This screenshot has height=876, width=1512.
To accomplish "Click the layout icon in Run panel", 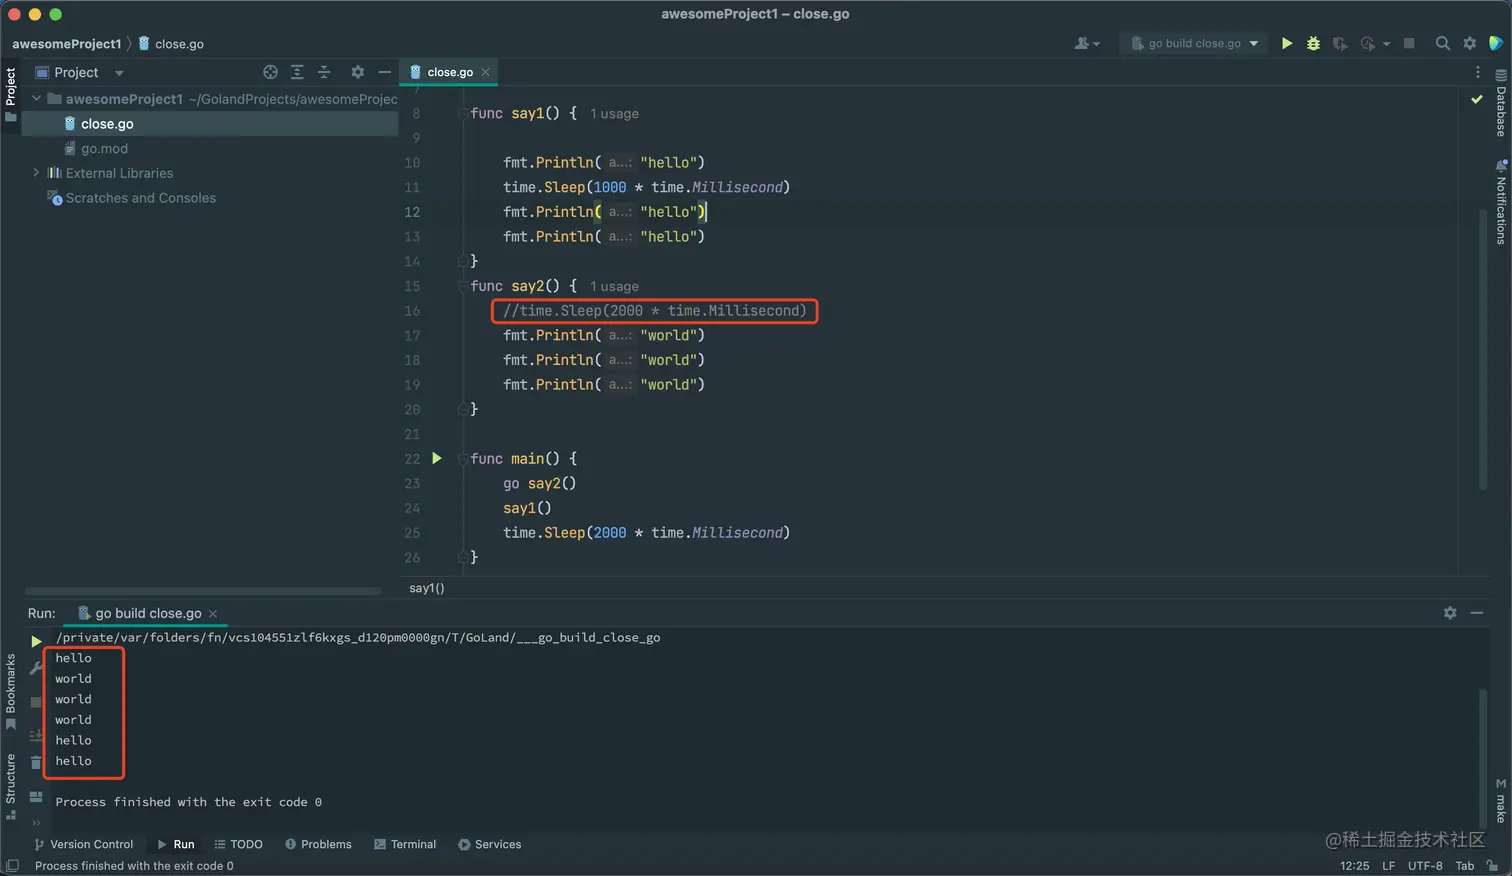I will pyautogui.click(x=36, y=797).
